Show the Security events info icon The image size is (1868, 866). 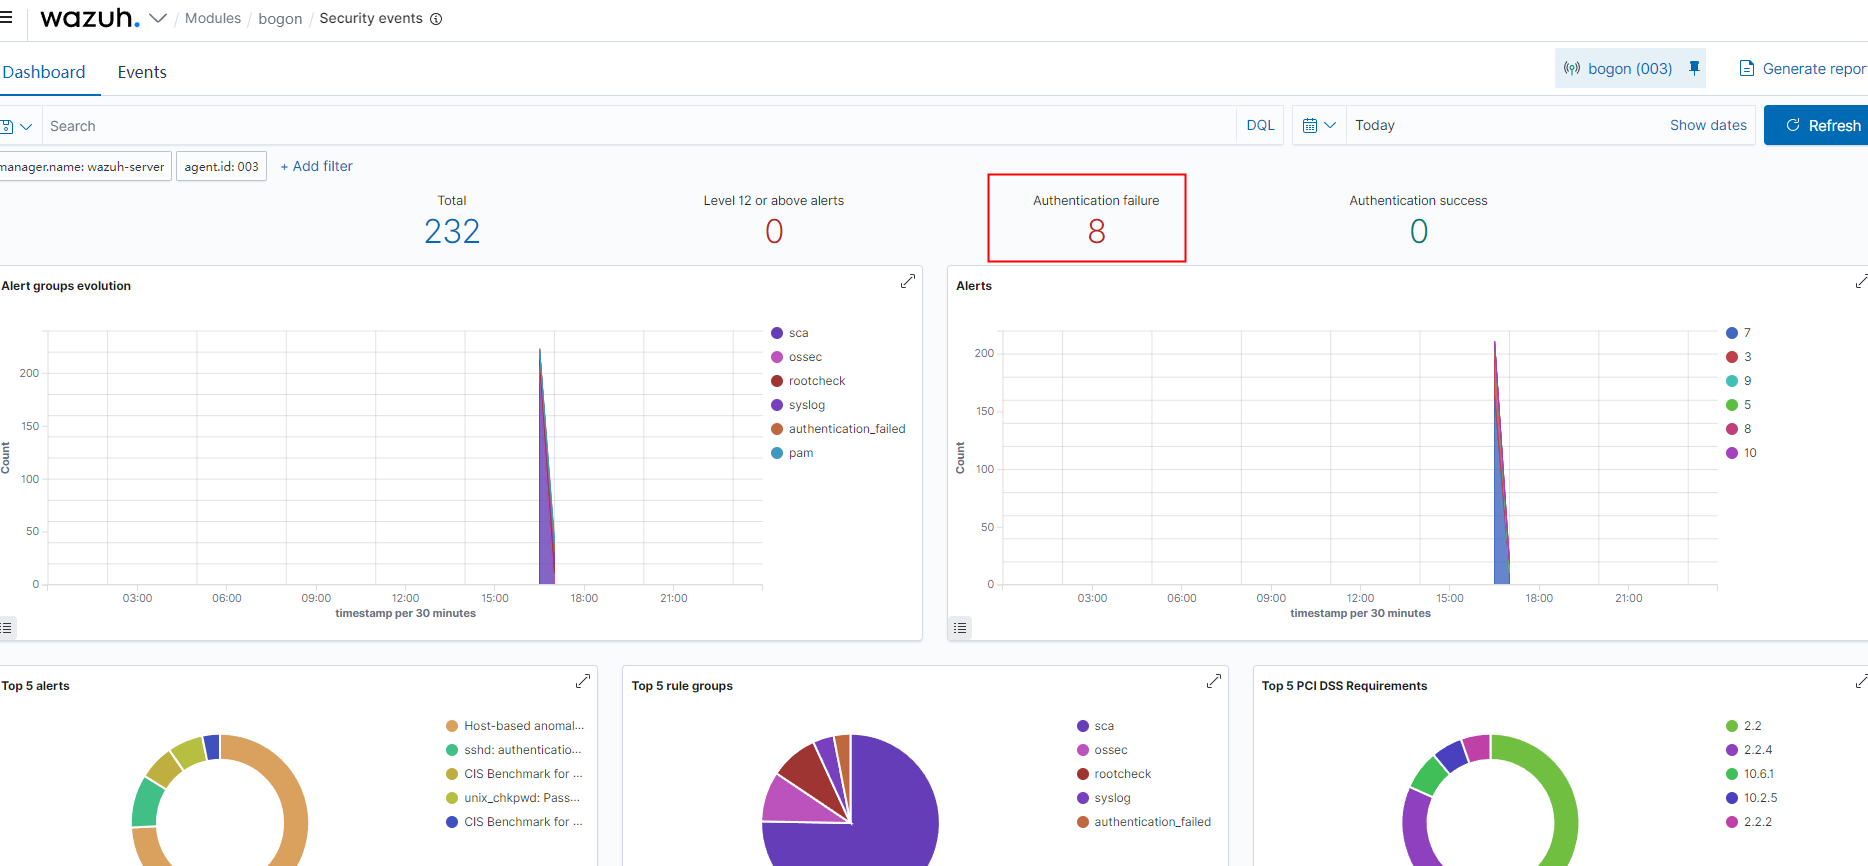coord(436,19)
